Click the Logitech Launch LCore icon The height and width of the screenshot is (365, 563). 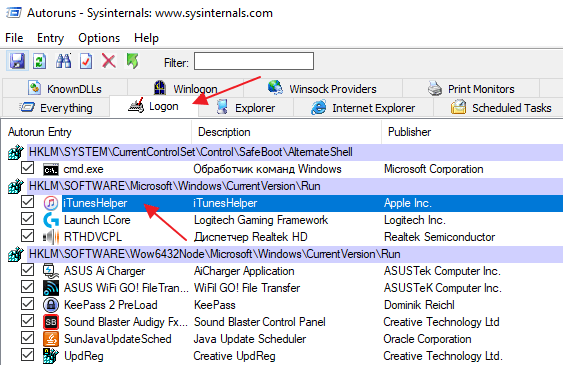click(51, 220)
